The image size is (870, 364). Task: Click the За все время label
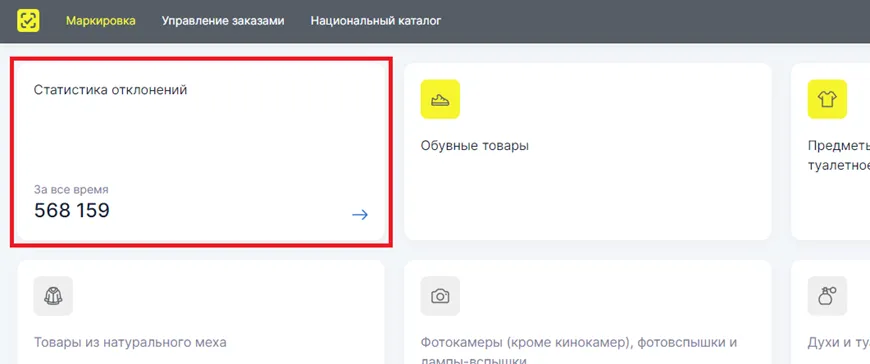(71, 190)
